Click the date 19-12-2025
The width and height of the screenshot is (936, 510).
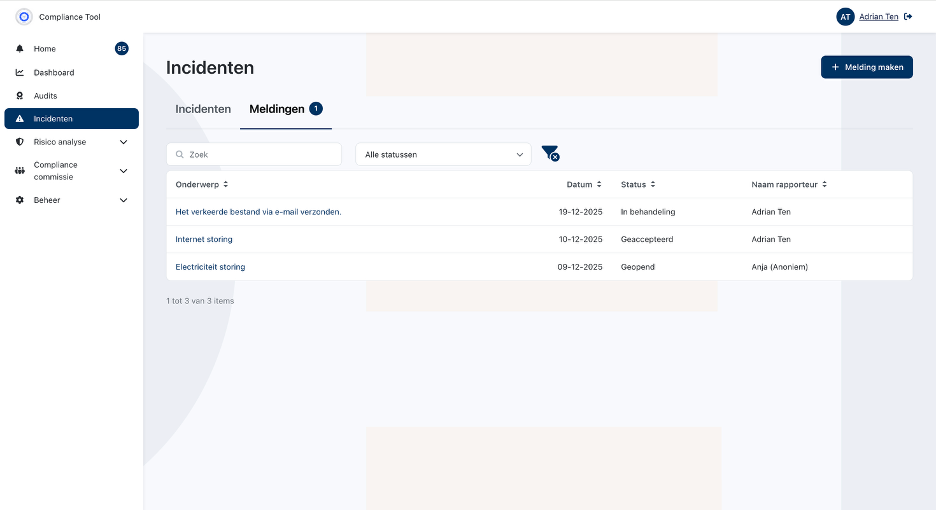580,212
